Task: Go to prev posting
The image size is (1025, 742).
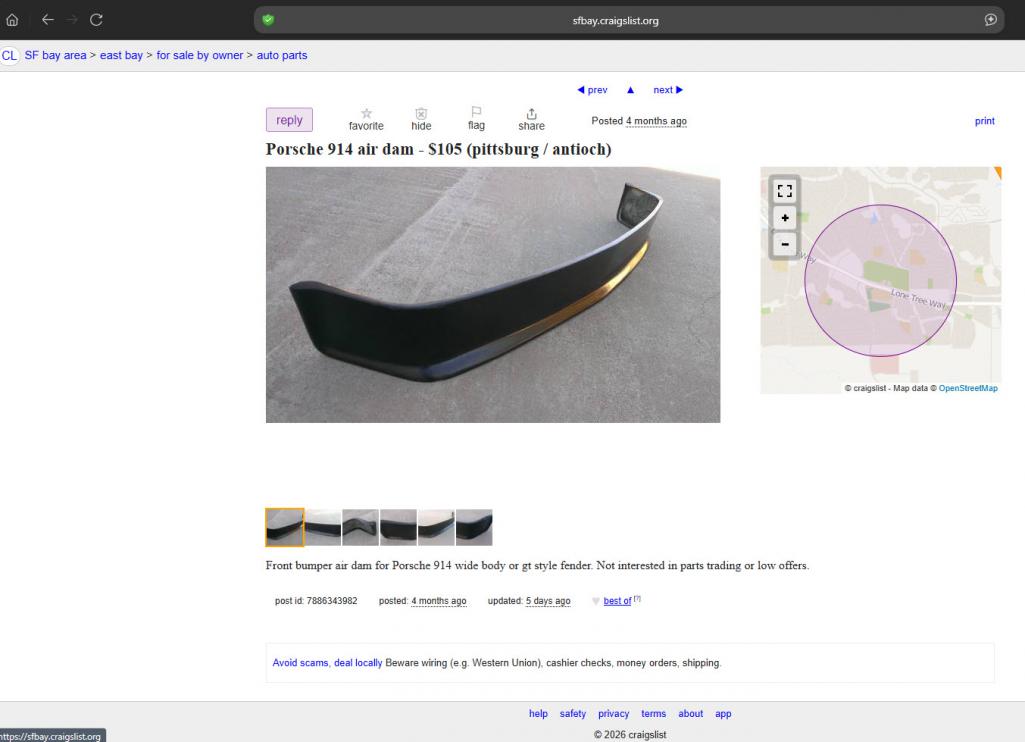Action: pyautogui.click(x=592, y=90)
